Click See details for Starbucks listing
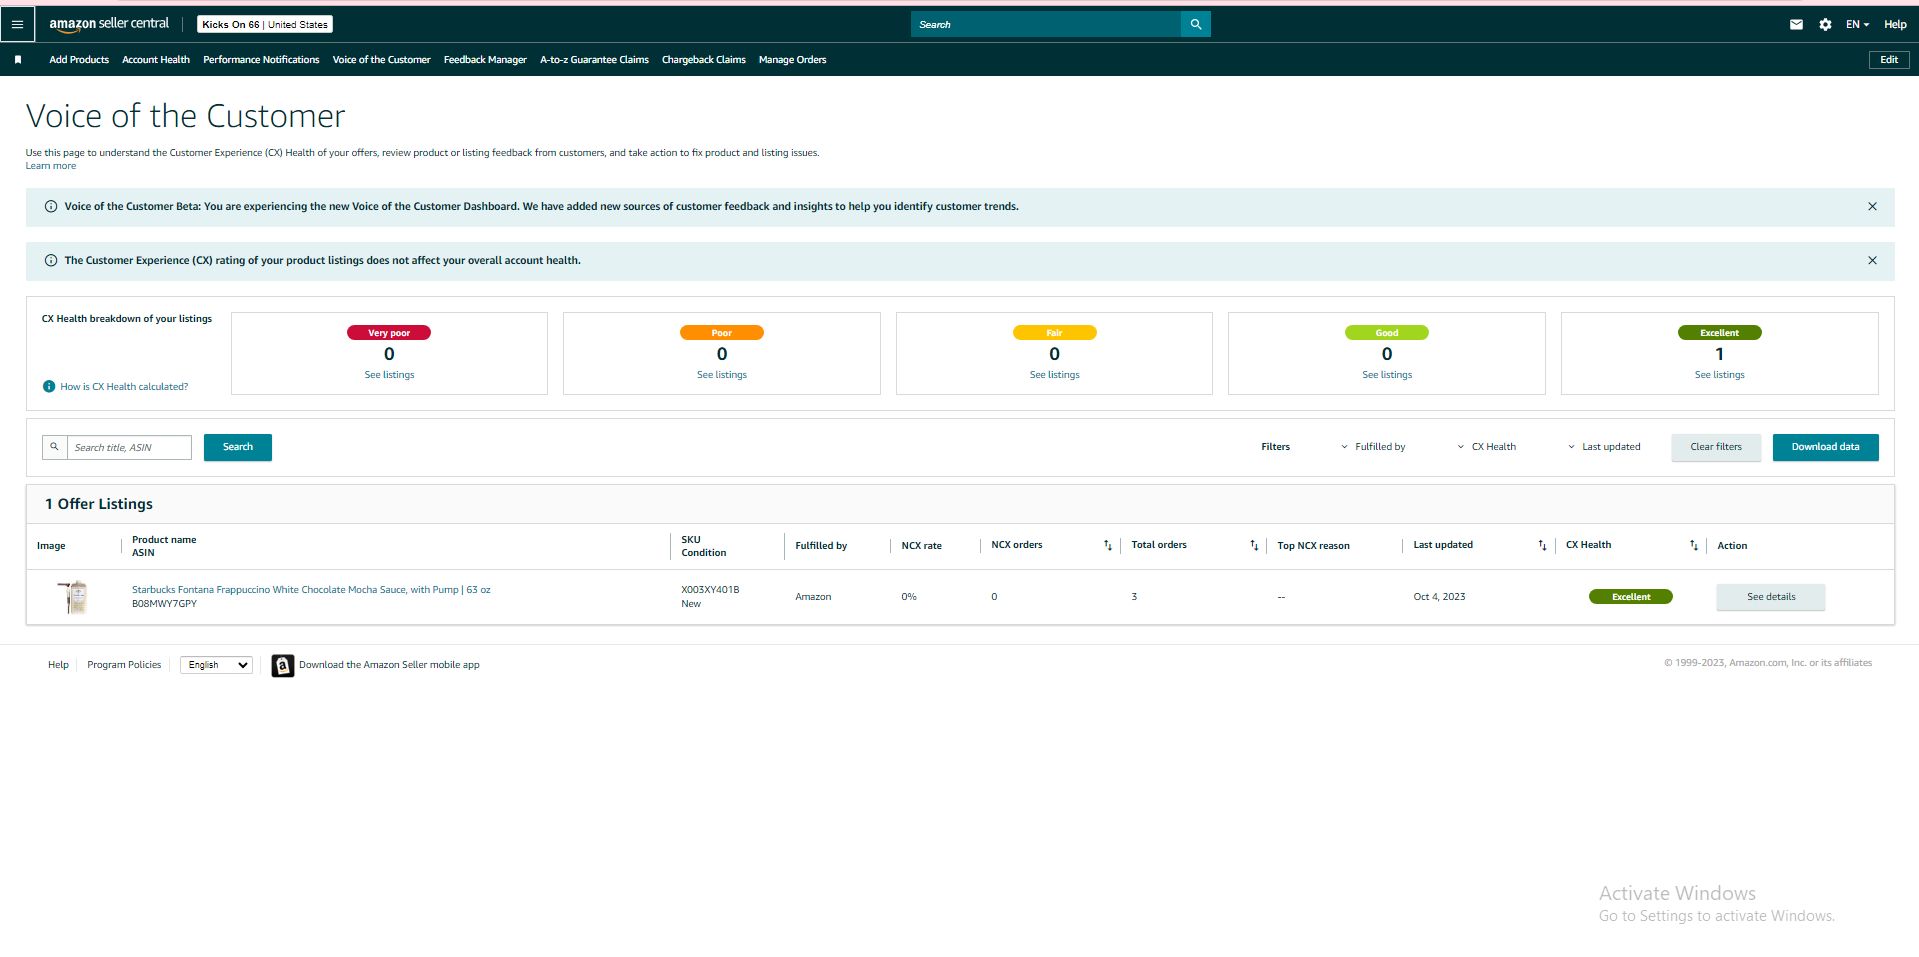1919x957 pixels. [1771, 597]
